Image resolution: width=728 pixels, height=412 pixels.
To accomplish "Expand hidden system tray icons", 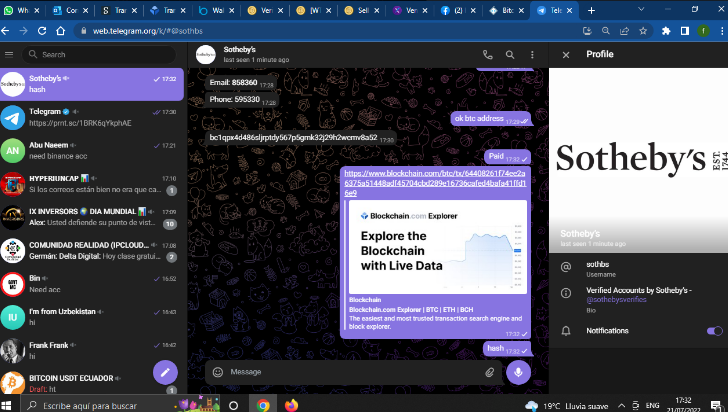I will point(621,406).
